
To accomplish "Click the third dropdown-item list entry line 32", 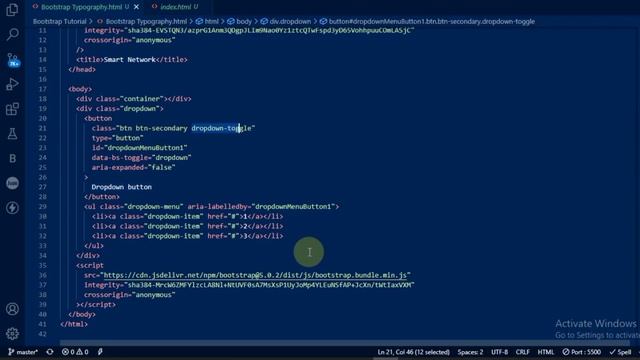I will point(187,236).
